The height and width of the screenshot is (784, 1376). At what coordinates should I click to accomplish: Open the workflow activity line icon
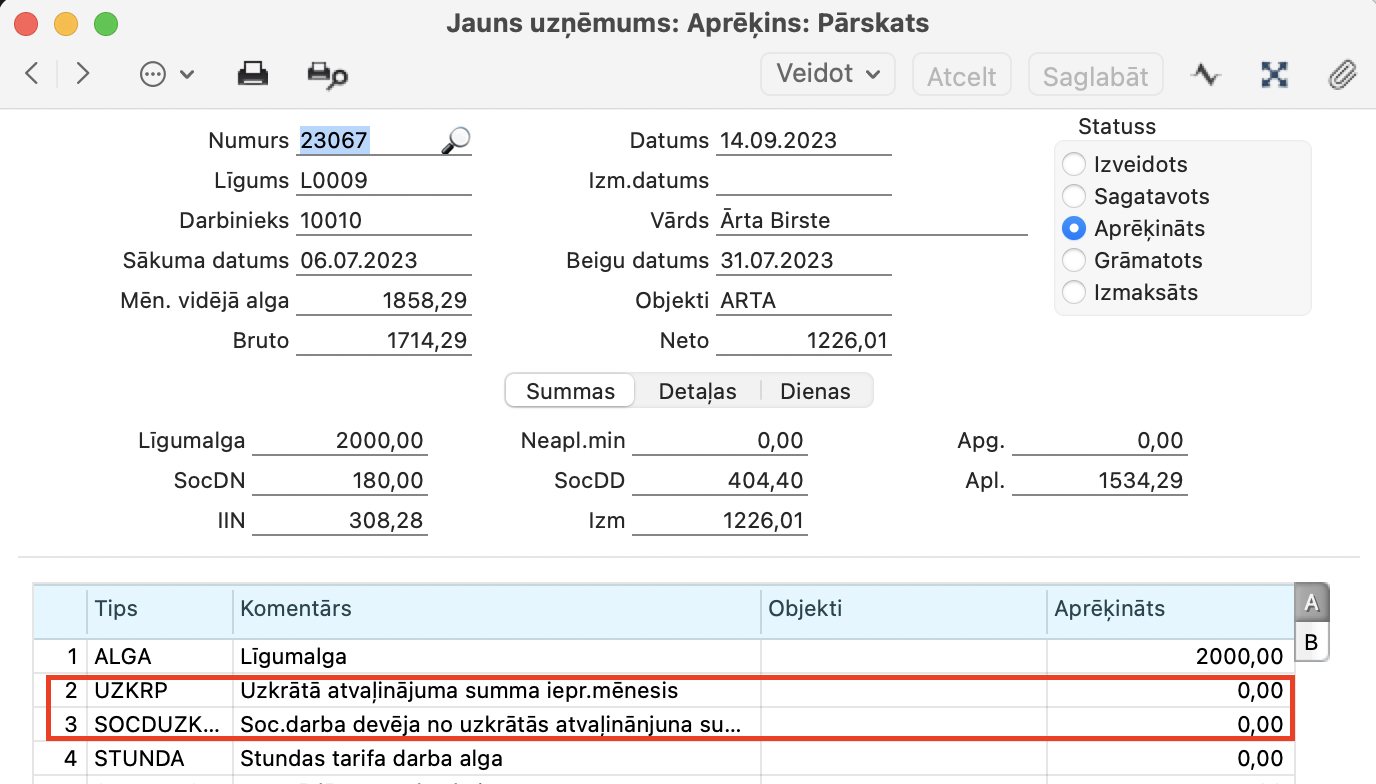pos(1206,75)
